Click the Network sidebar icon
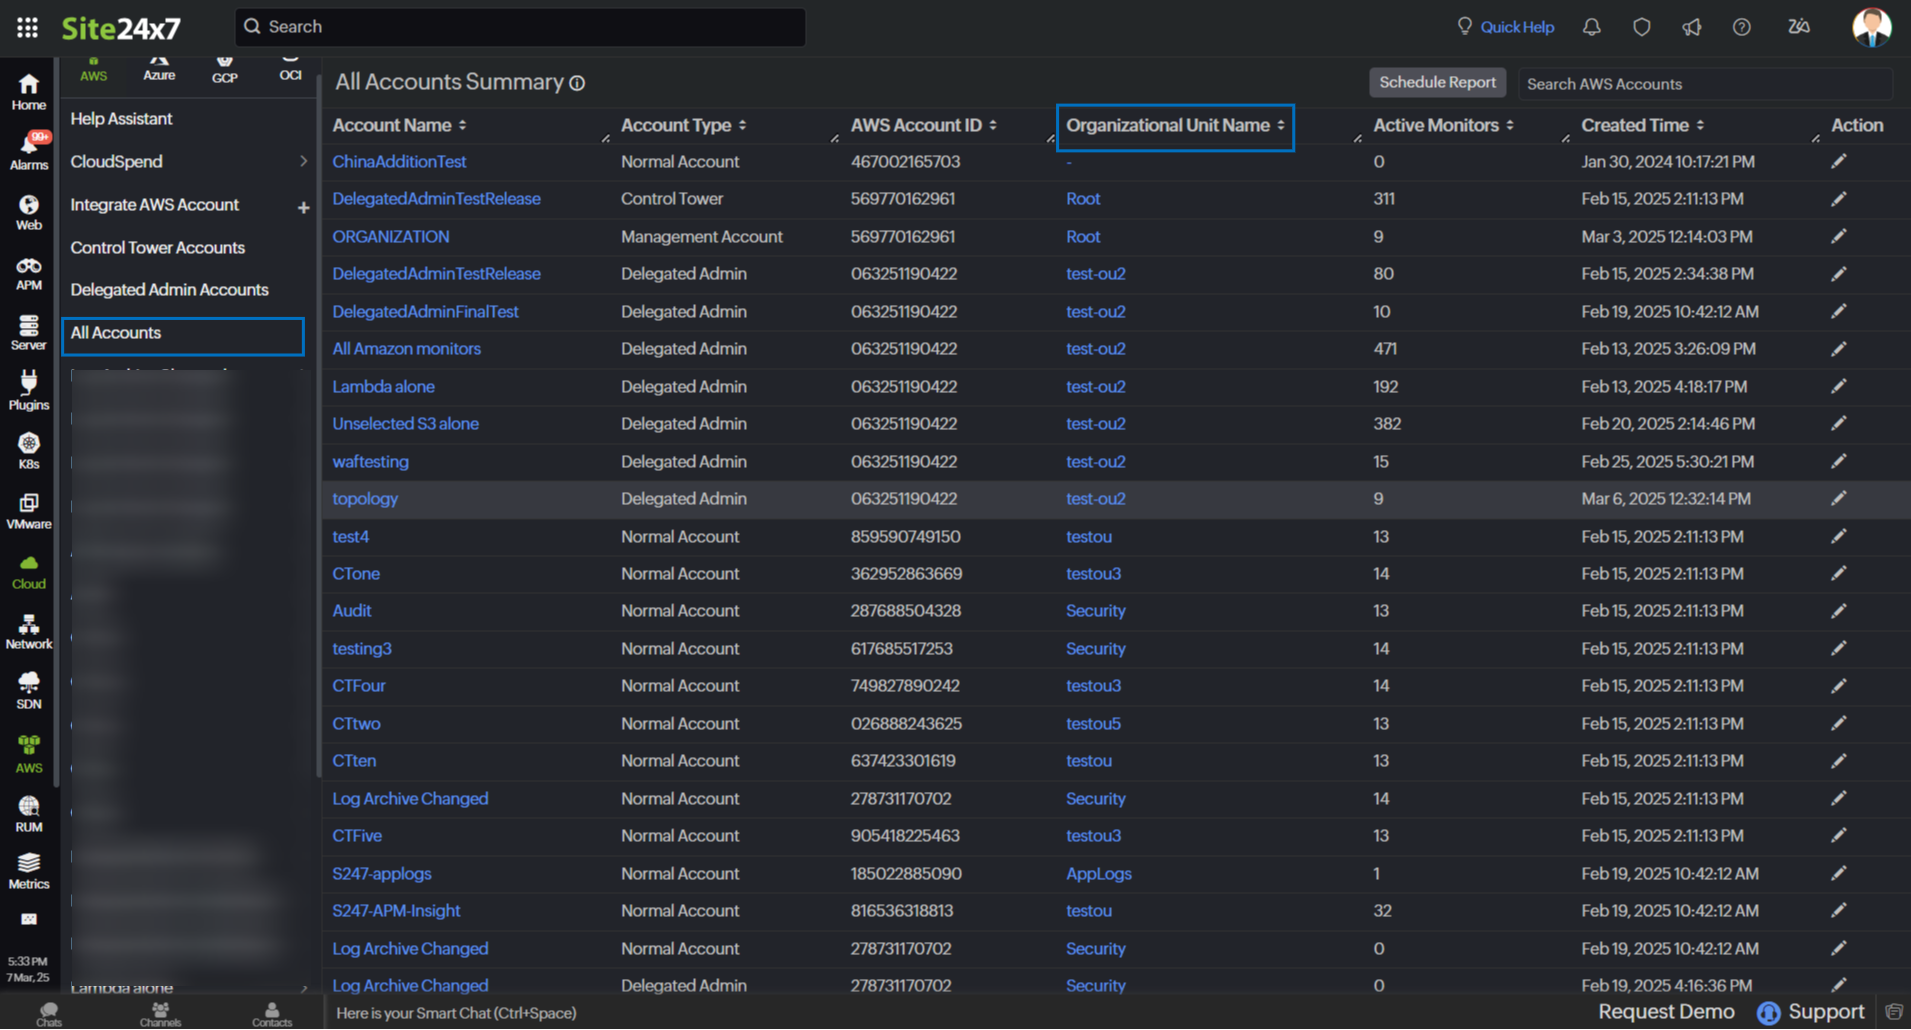This screenshot has width=1911, height=1030. (x=29, y=632)
